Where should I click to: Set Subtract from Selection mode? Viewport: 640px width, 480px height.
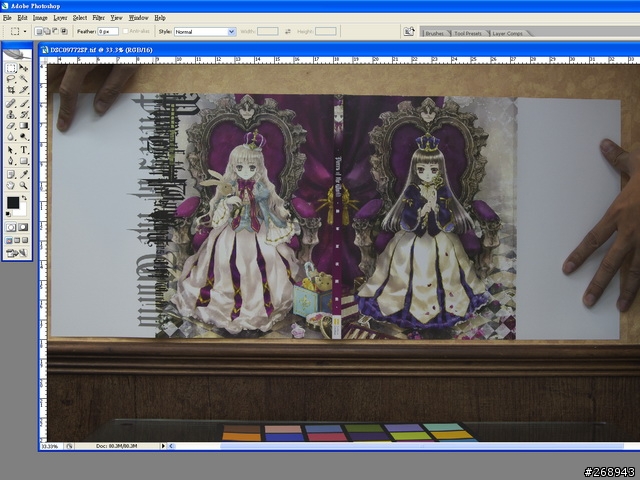(x=56, y=31)
